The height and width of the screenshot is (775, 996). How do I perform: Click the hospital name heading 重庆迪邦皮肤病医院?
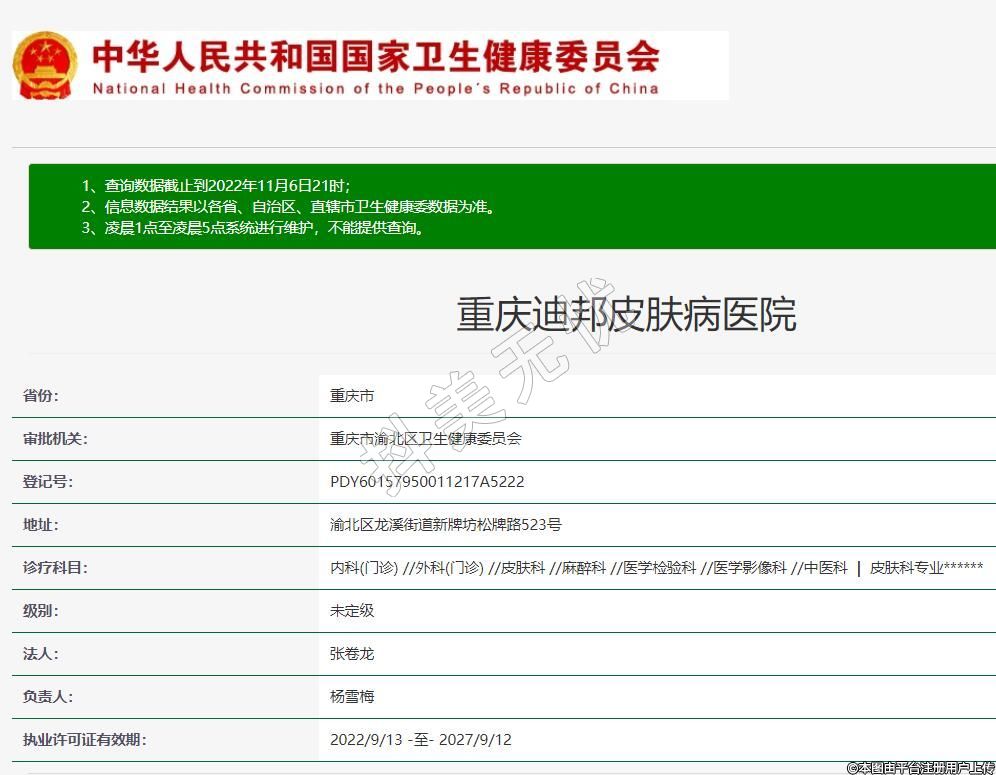(626, 314)
